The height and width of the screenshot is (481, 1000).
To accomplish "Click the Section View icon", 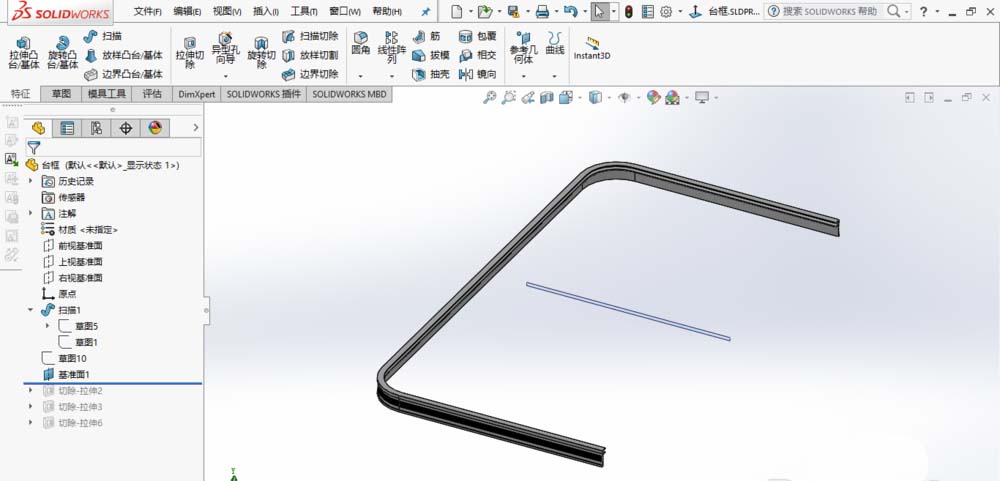I will 547,97.
